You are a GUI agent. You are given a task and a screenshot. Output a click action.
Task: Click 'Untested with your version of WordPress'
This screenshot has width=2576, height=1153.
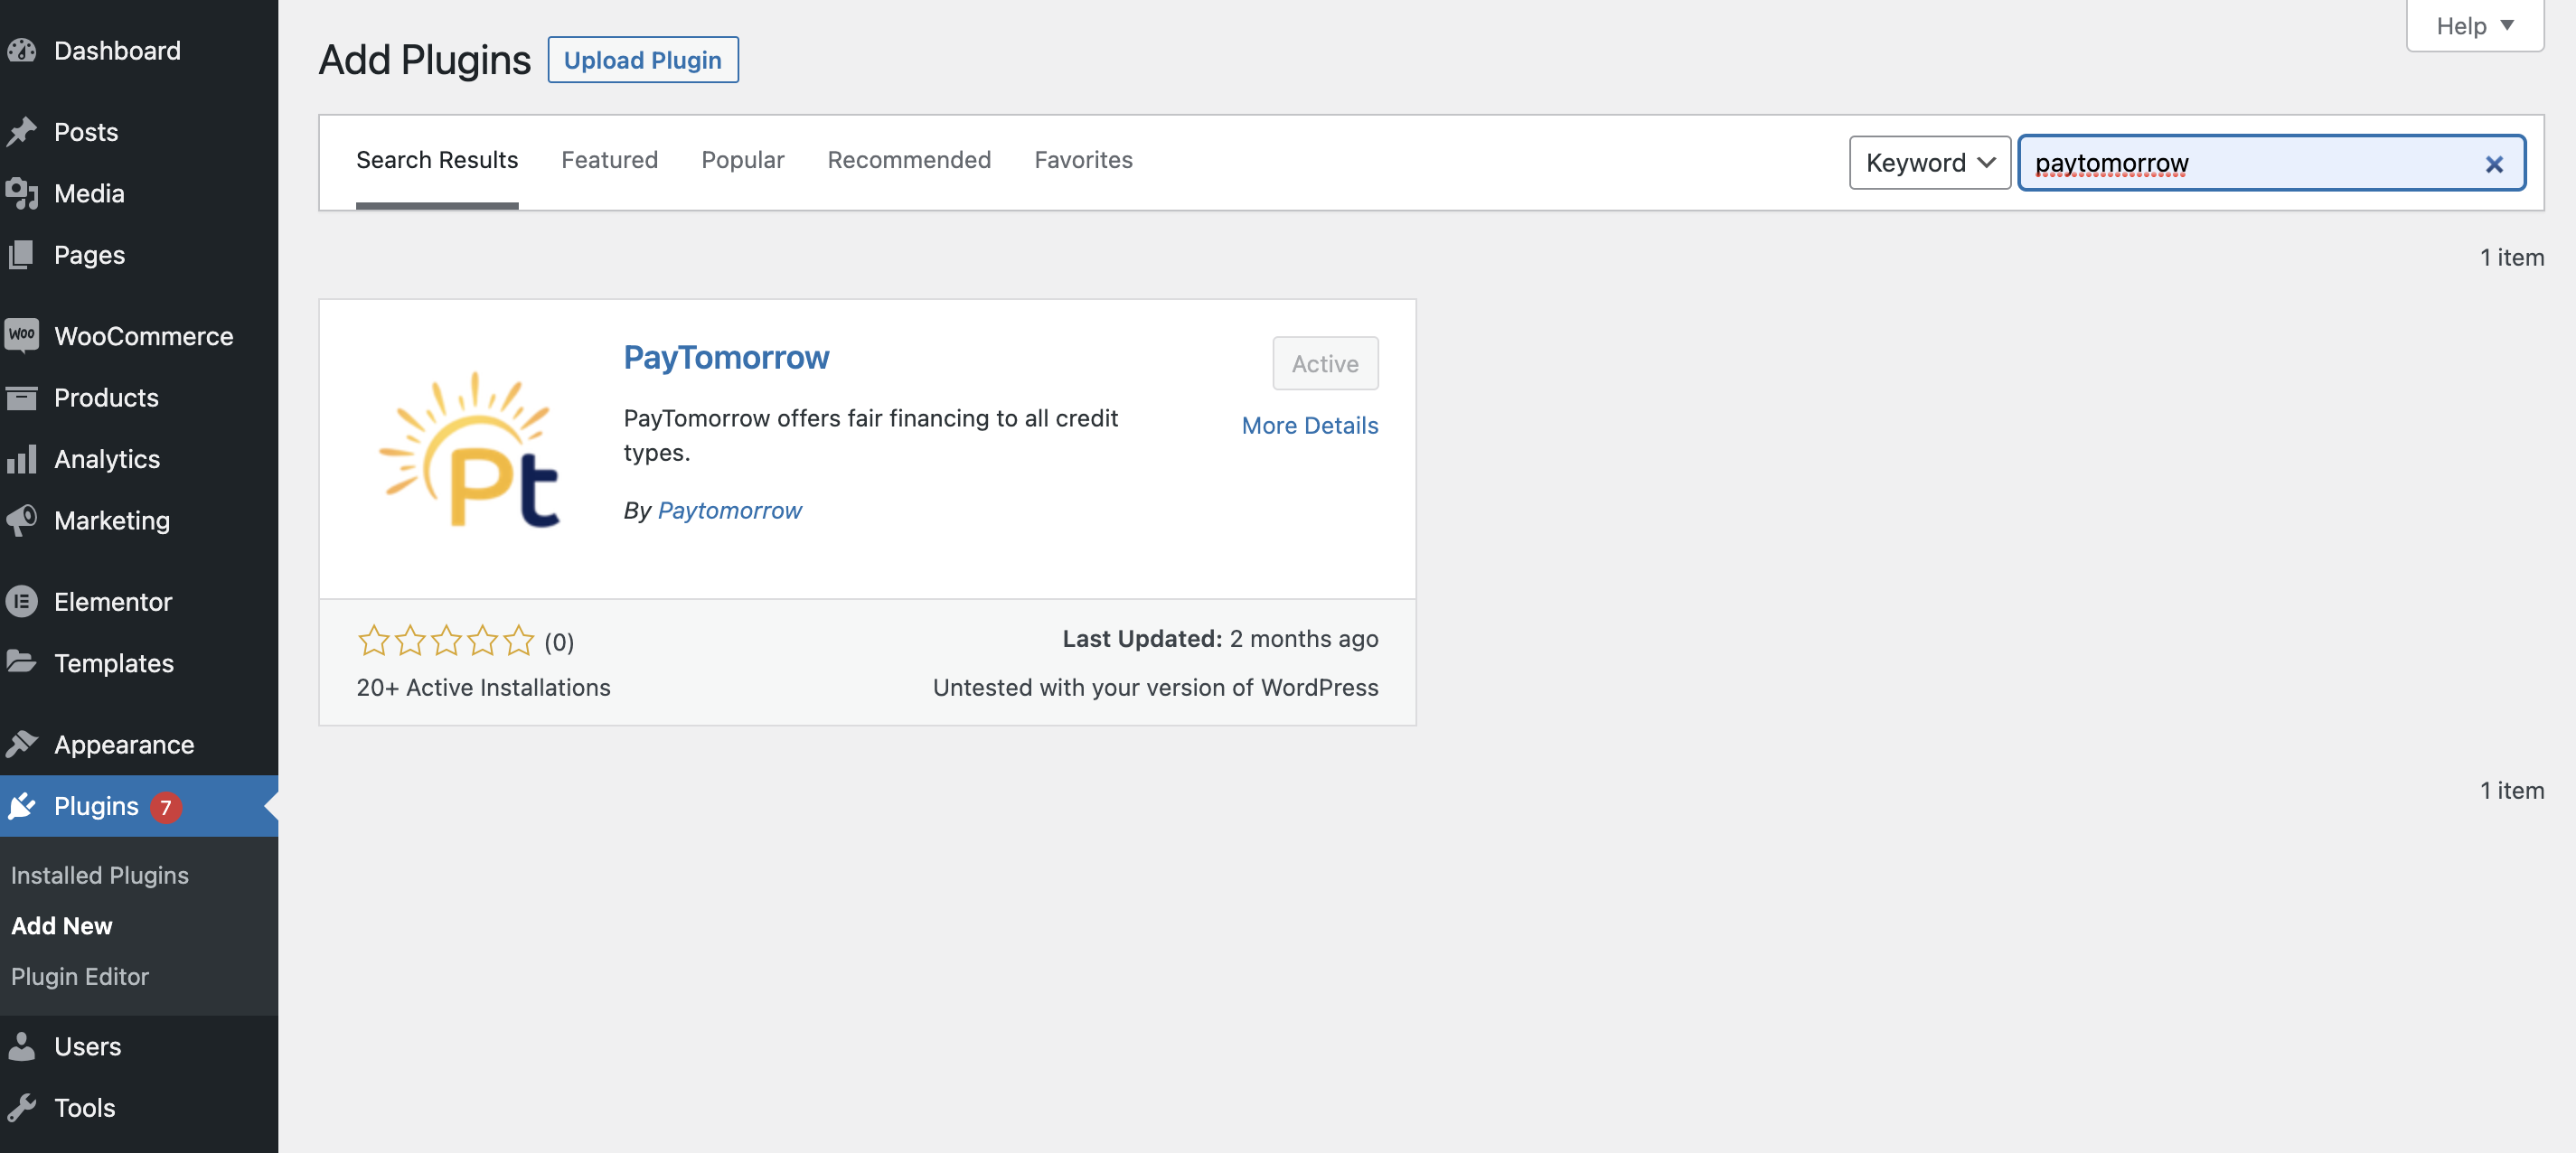tap(1155, 688)
